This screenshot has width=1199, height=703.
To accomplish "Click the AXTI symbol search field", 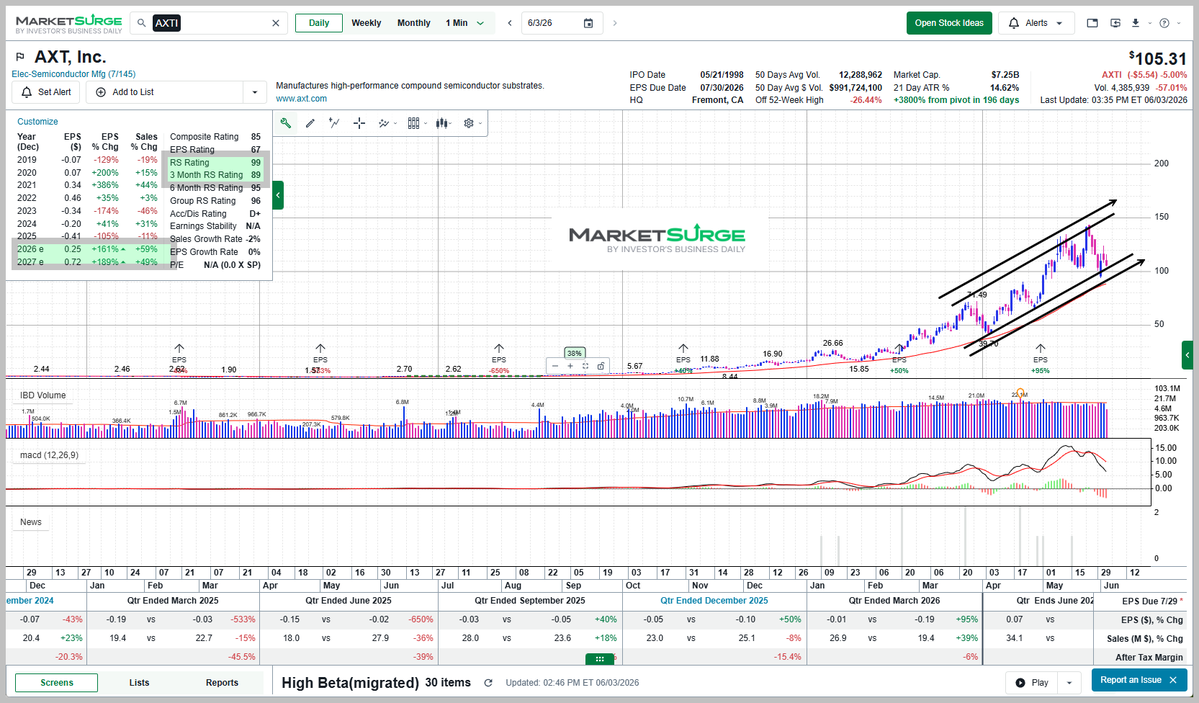I will pyautogui.click(x=210, y=23).
